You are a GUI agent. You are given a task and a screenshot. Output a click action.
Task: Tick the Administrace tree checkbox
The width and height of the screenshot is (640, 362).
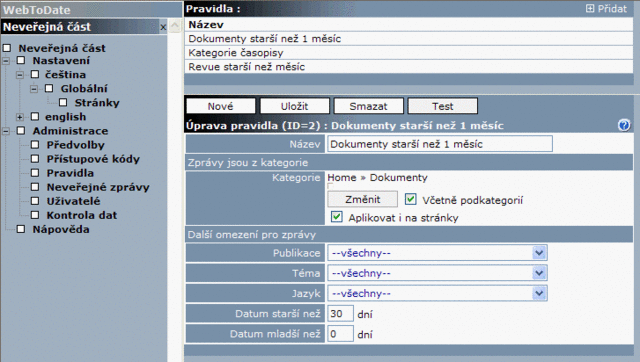pos(21,131)
